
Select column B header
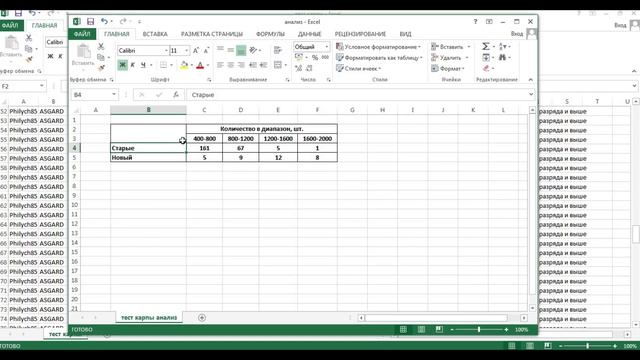point(149,110)
